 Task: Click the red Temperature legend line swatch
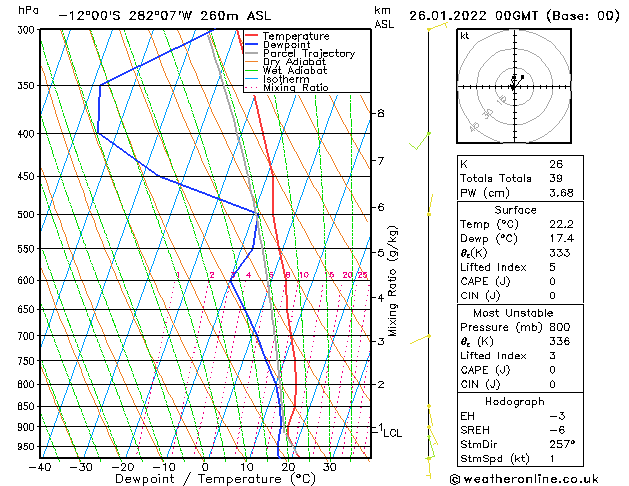252,36
